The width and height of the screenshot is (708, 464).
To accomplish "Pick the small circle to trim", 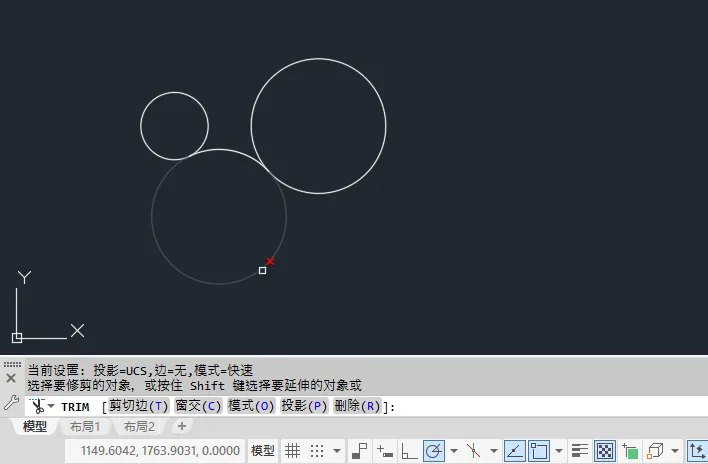I will (x=174, y=93).
